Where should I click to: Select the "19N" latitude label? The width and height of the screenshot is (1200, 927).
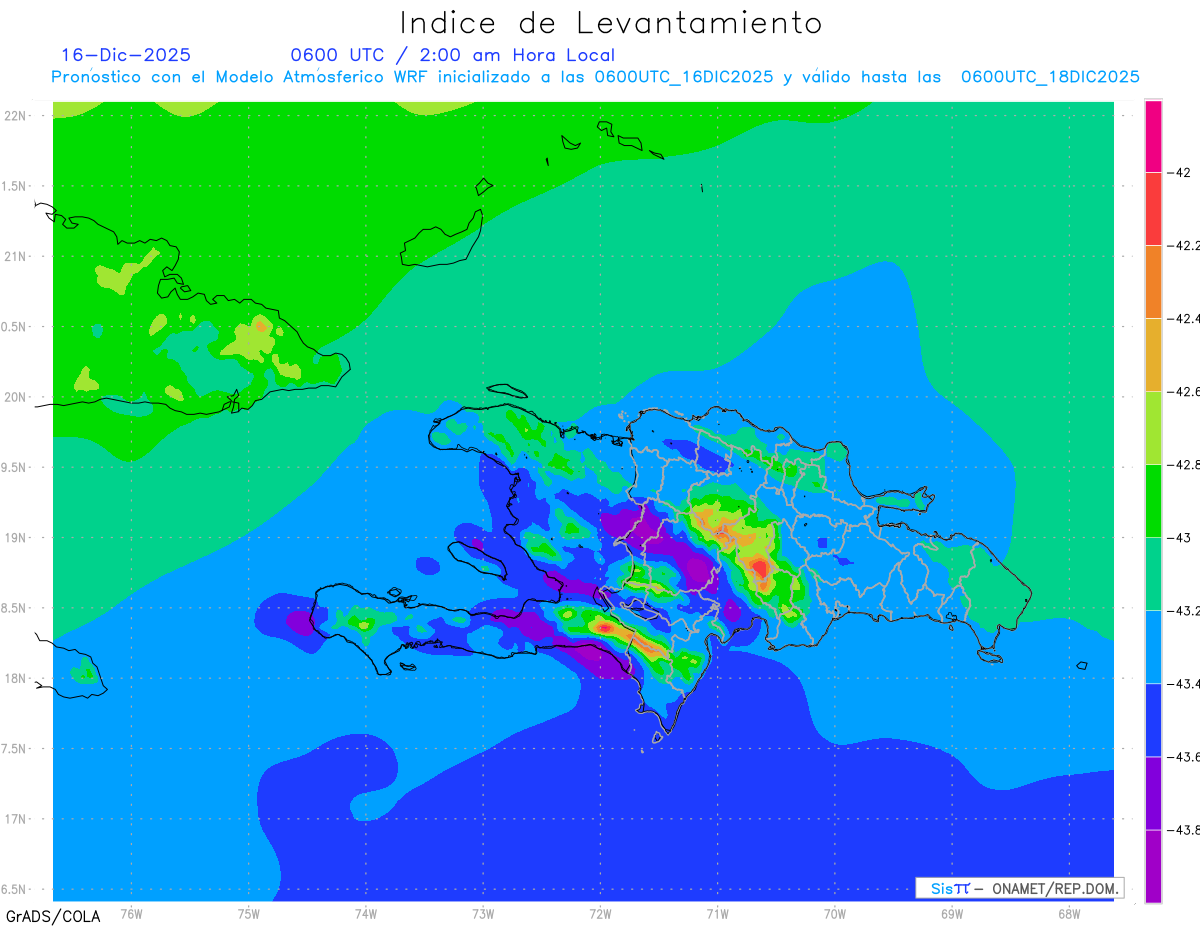point(15,537)
